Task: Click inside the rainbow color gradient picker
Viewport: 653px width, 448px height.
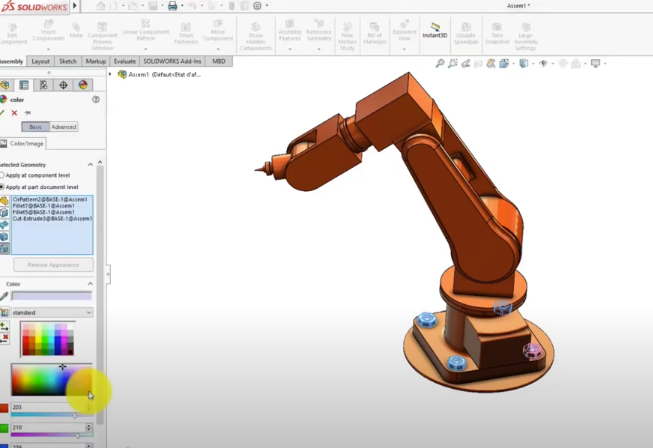Action: 45,378
